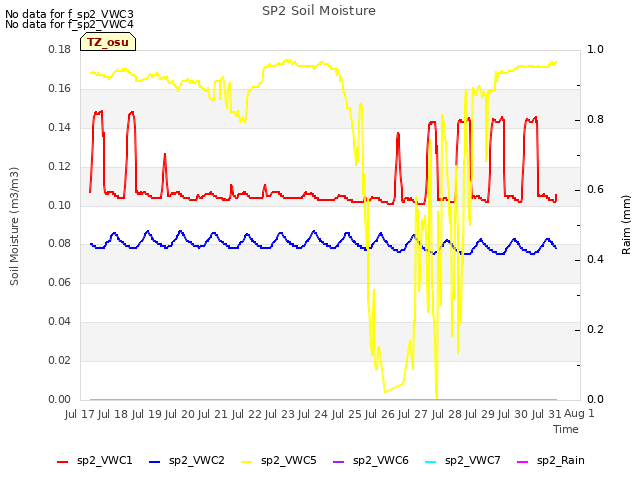Click the SP2 Soil Moisture chart title
The width and height of the screenshot is (640, 480).
319,11
